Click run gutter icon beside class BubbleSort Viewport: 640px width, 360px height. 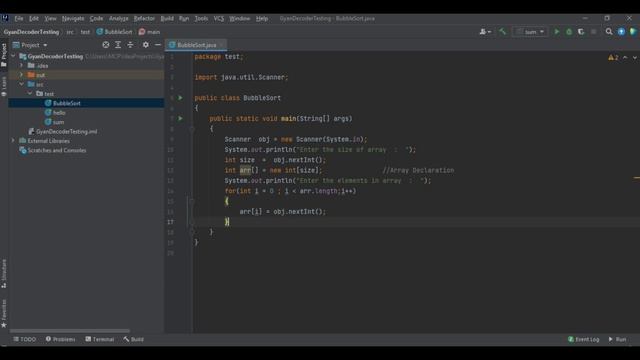click(180, 98)
